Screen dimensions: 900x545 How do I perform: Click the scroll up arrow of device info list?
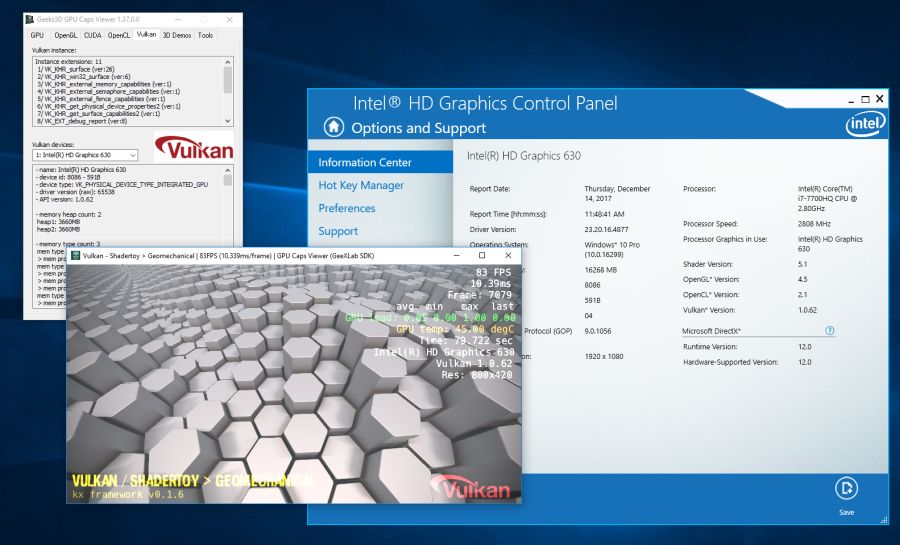click(228, 170)
